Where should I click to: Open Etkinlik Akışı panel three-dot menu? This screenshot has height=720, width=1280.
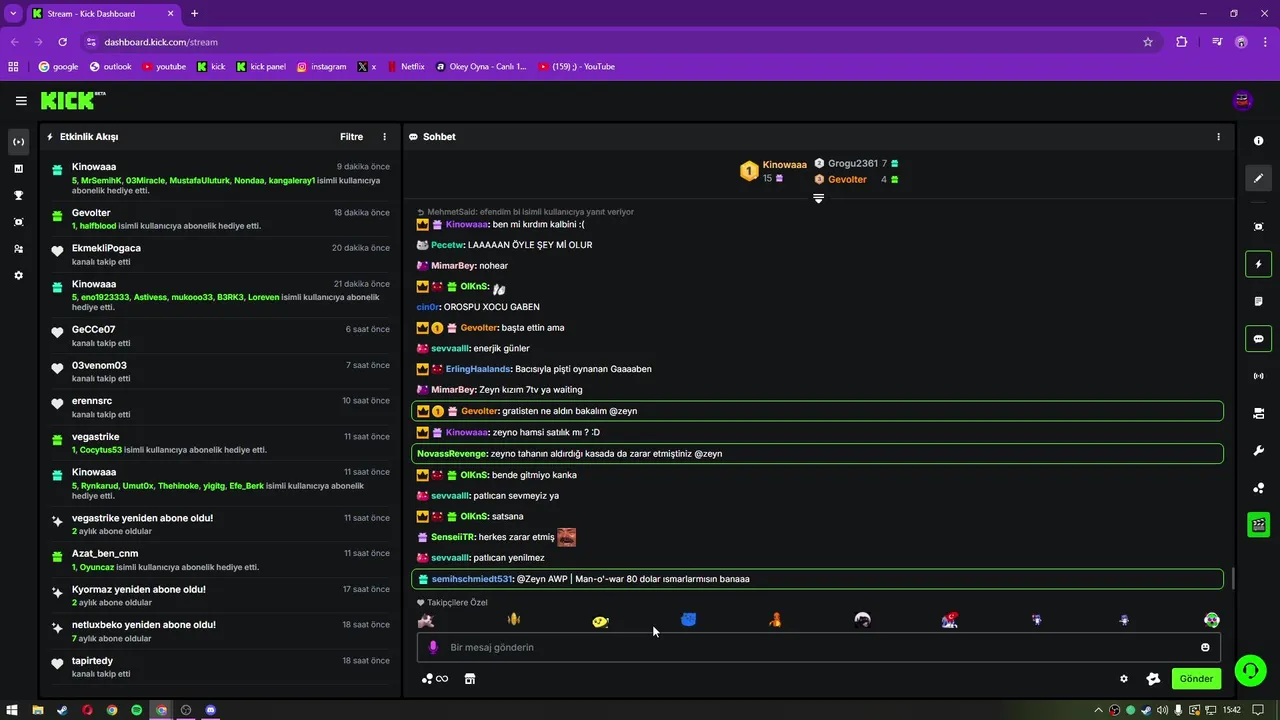[384, 137]
